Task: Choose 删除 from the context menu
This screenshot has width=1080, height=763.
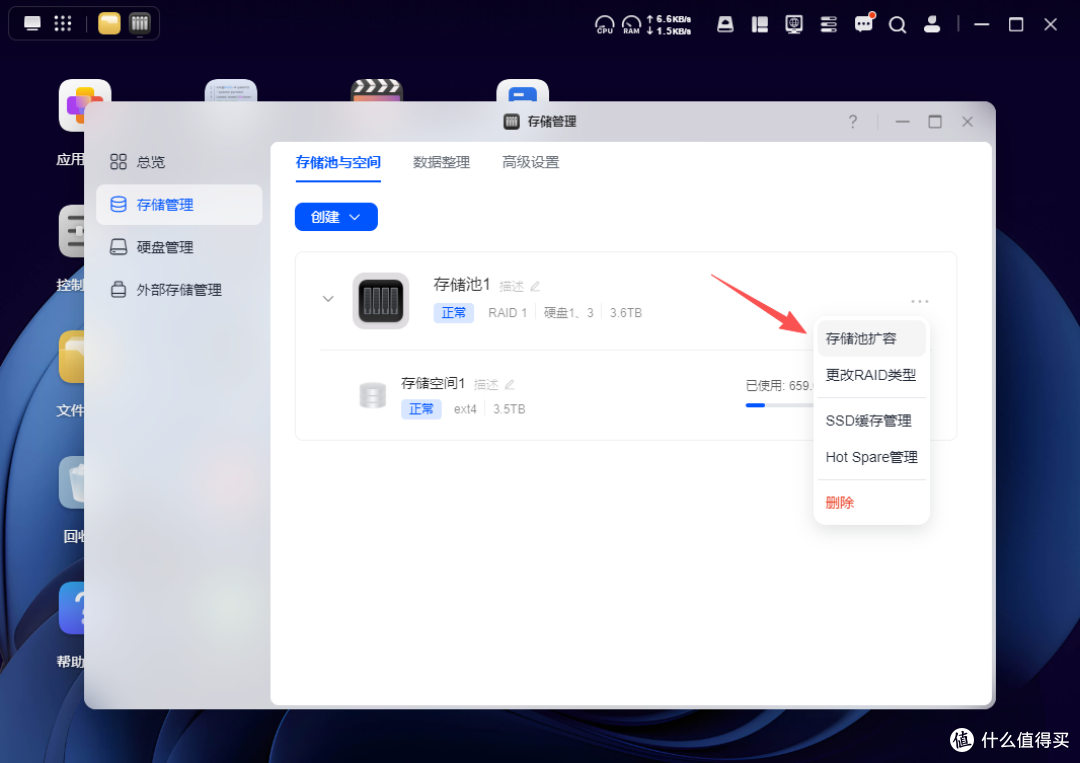Action: click(x=871, y=503)
